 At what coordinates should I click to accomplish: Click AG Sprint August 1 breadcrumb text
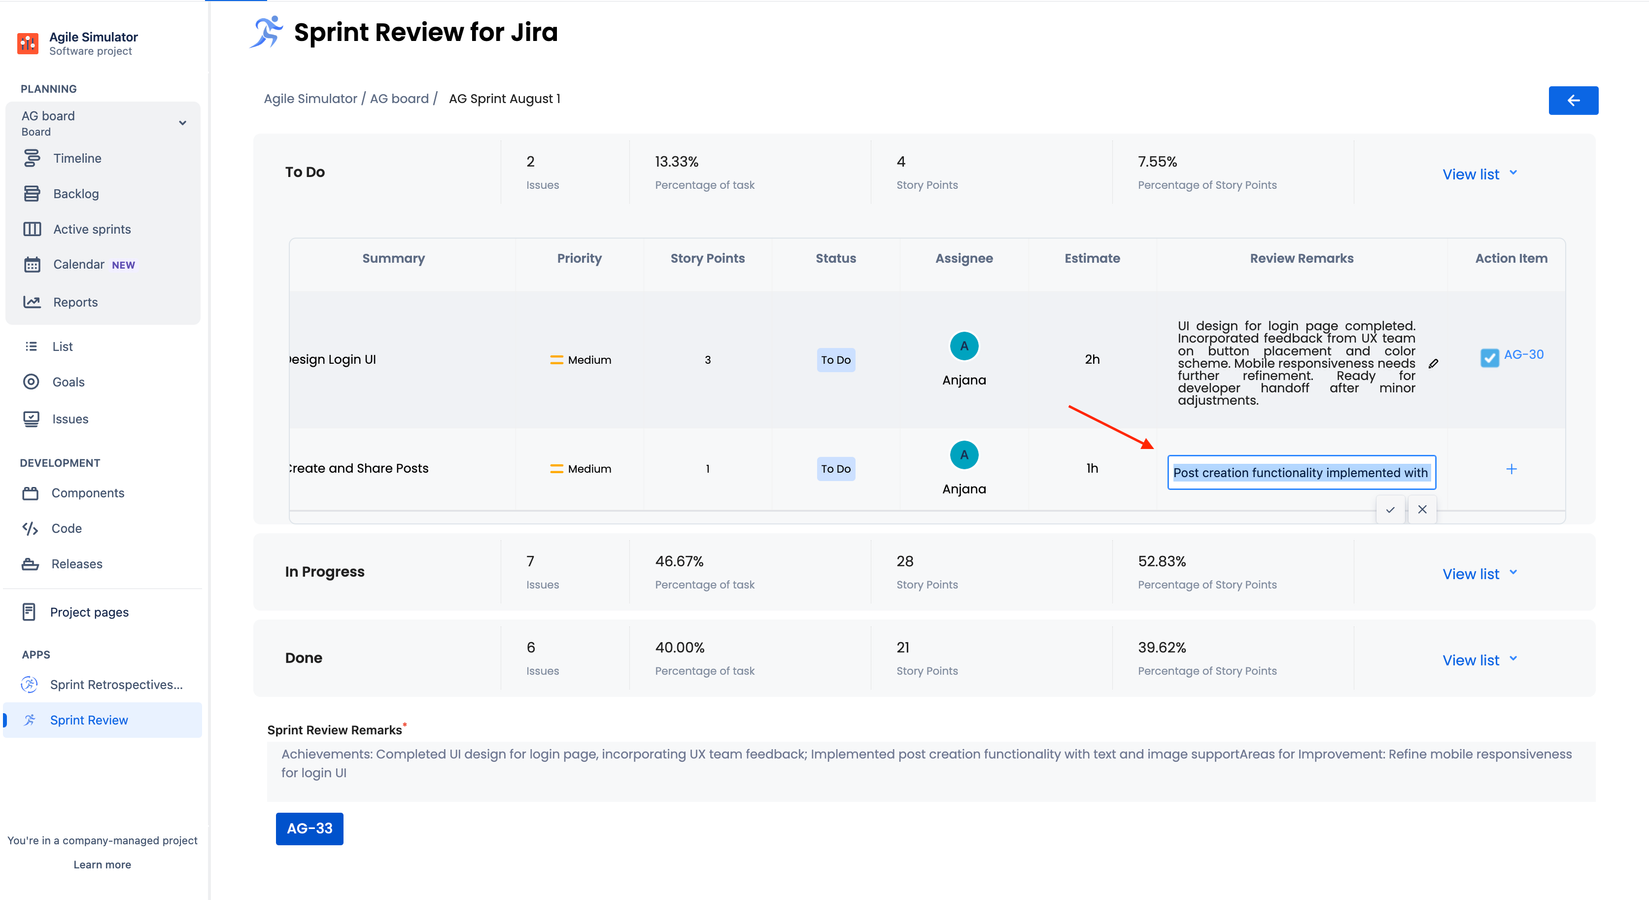(x=505, y=99)
